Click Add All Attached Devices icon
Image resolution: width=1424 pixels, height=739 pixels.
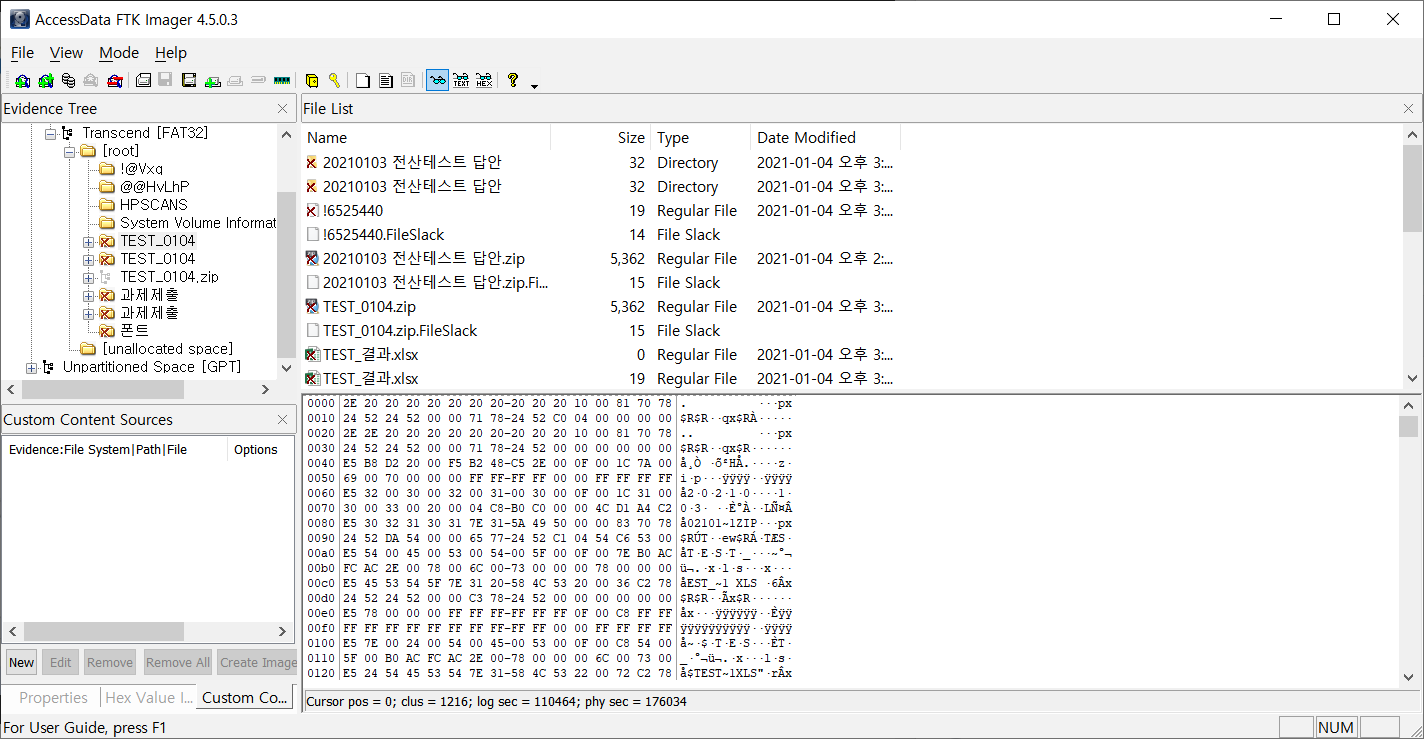pos(45,81)
